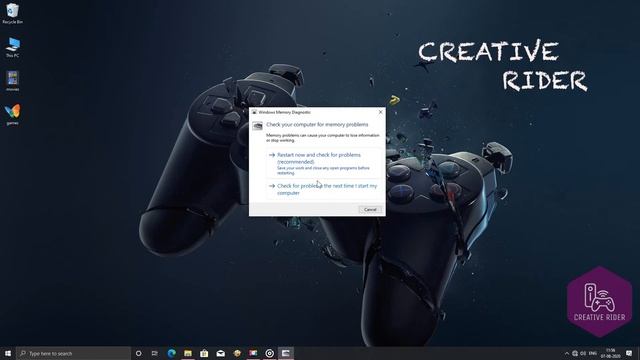Open the volume icon in system tray
Screen dimensions: 640x360
tap(583, 353)
